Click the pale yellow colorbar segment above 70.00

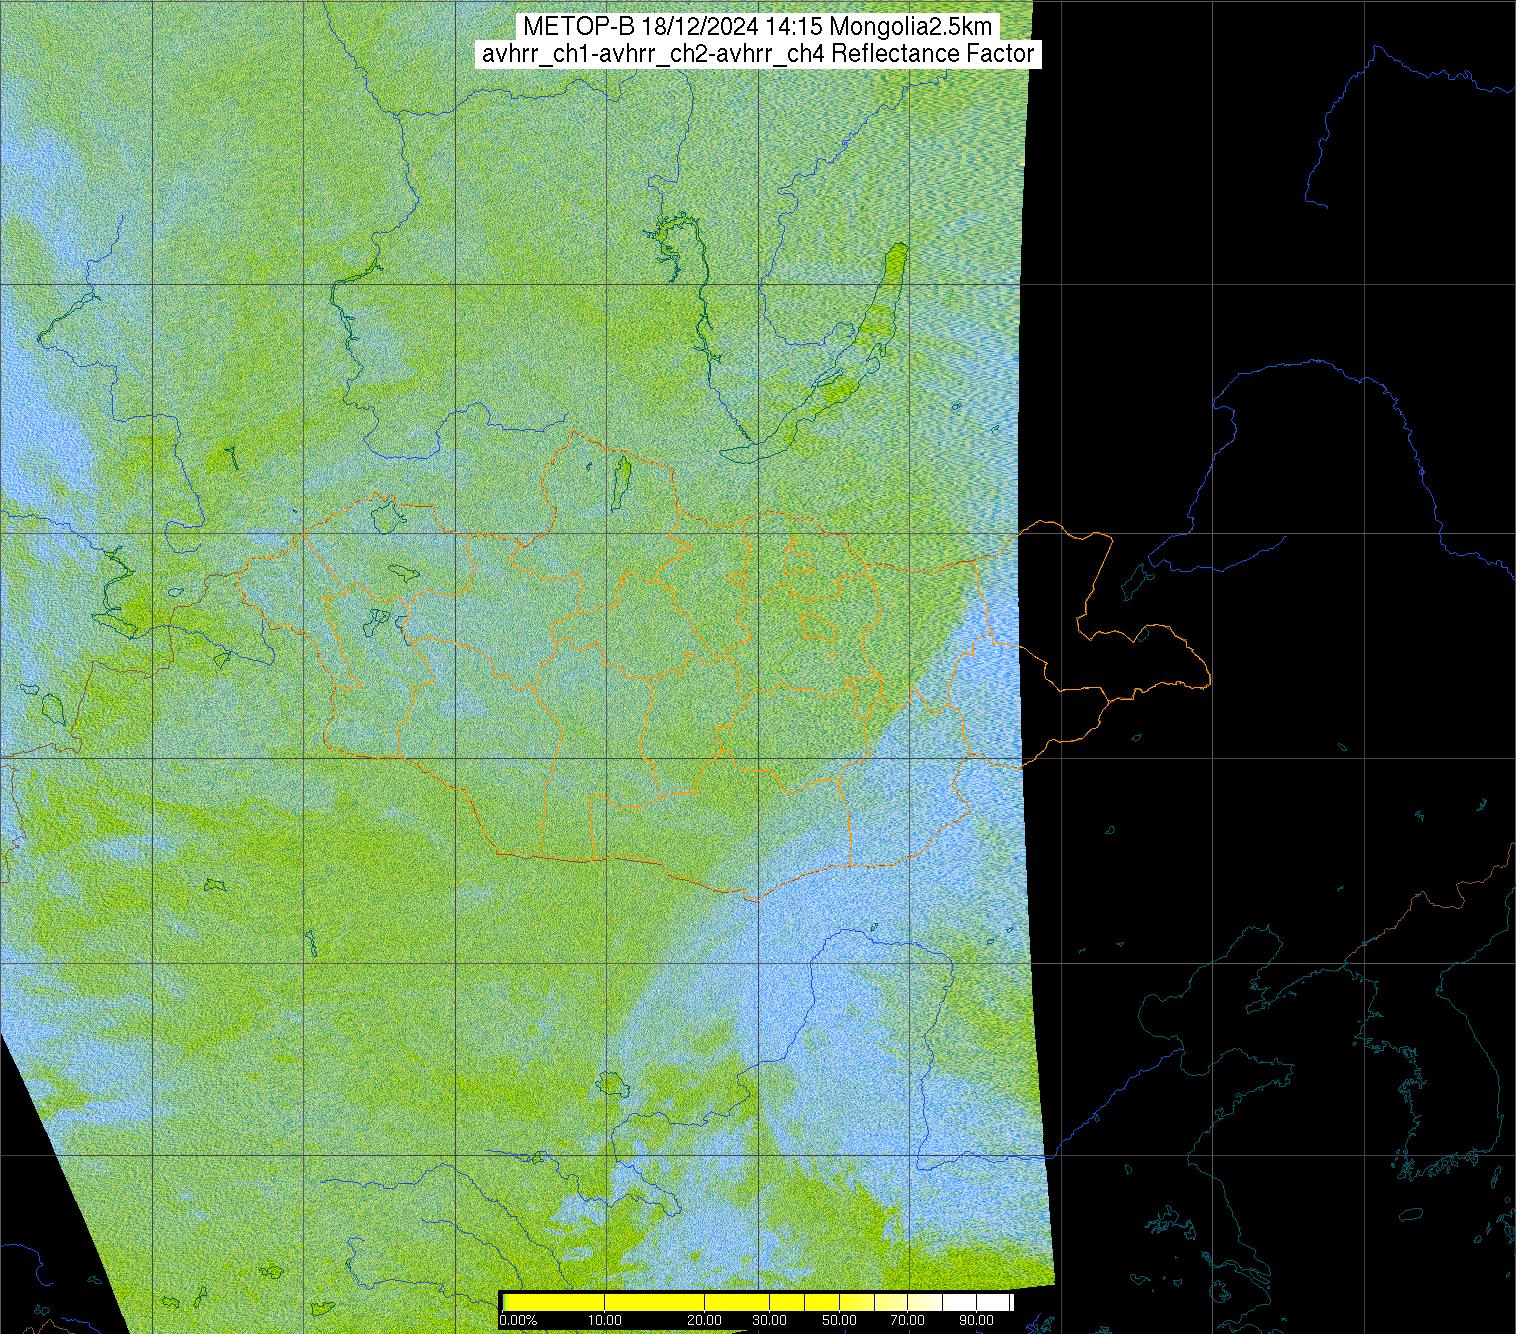pos(925,1302)
